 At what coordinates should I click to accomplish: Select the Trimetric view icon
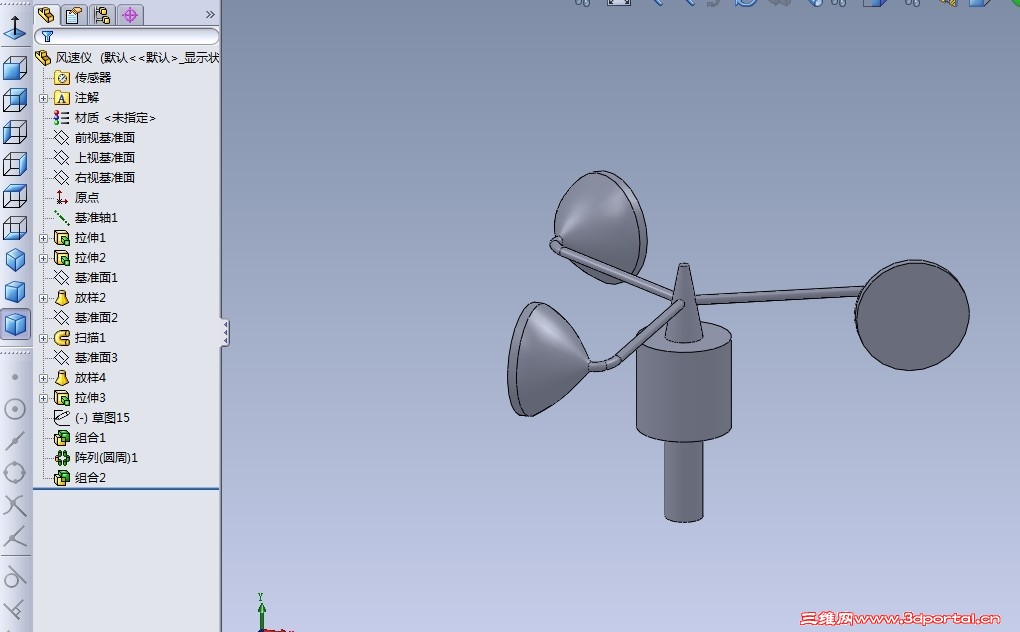click(x=15, y=292)
